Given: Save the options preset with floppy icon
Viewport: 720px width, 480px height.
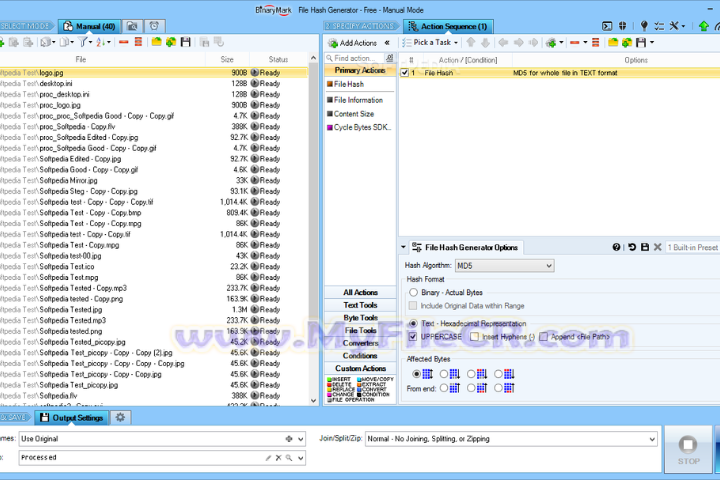Looking at the screenshot, I should [645, 247].
